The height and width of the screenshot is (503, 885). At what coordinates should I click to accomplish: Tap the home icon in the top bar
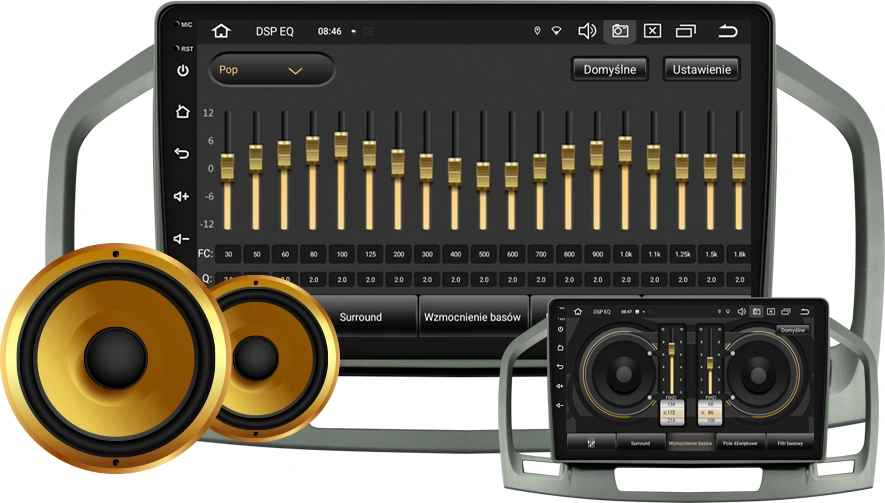pos(221,31)
